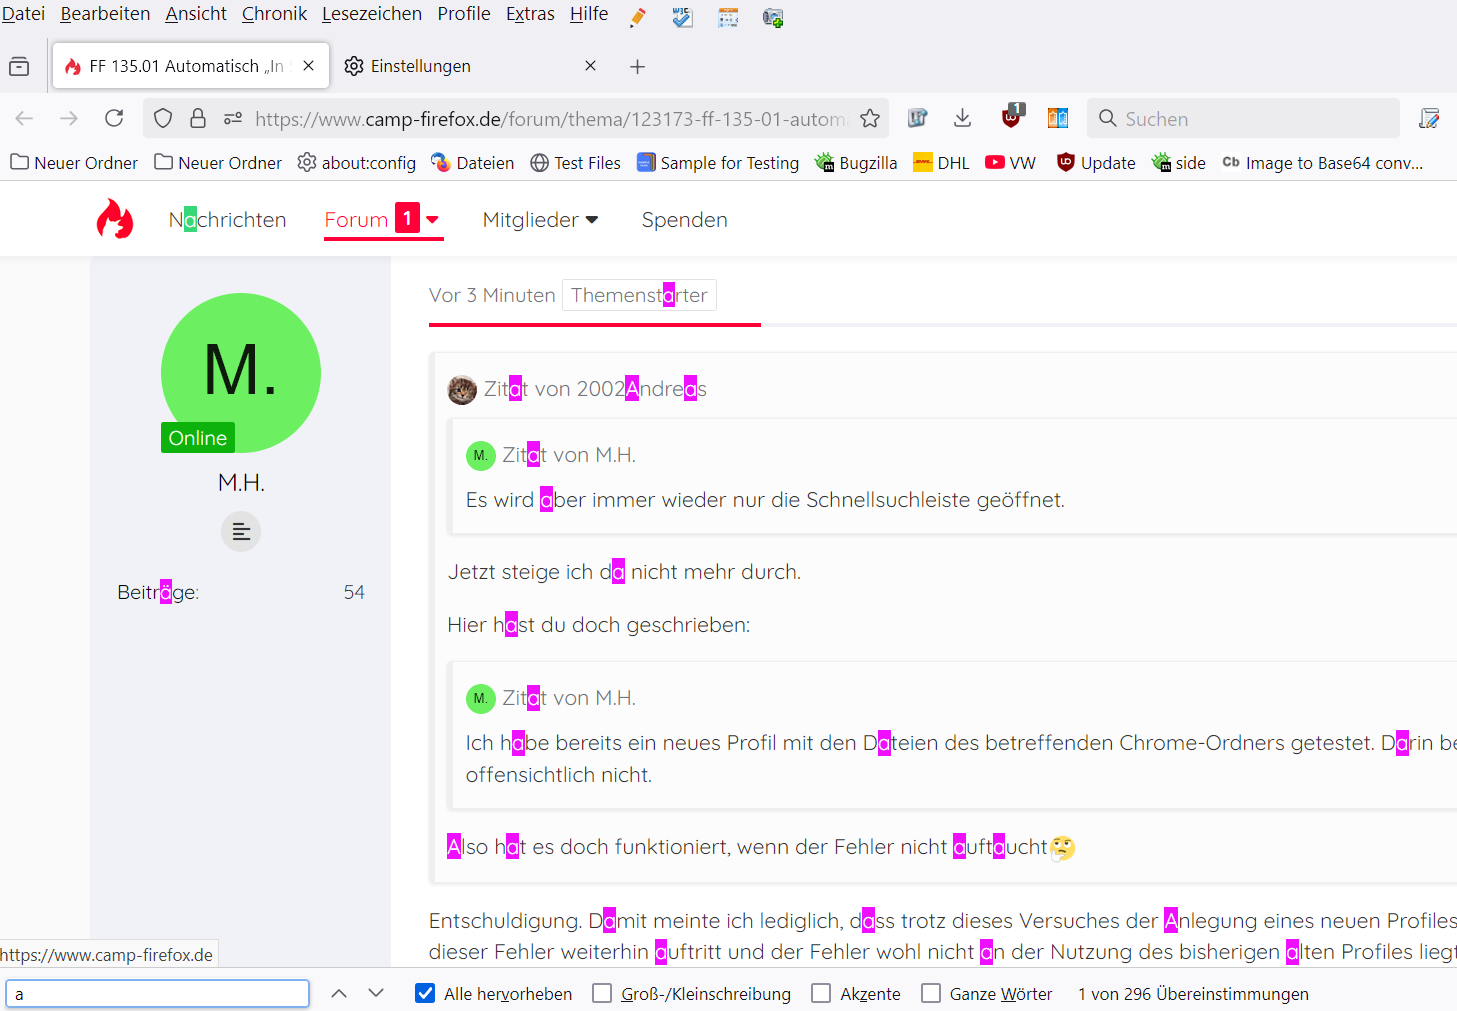Image resolution: width=1457 pixels, height=1011 pixels.
Task: Open the Chronik menu
Action: click(274, 14)
